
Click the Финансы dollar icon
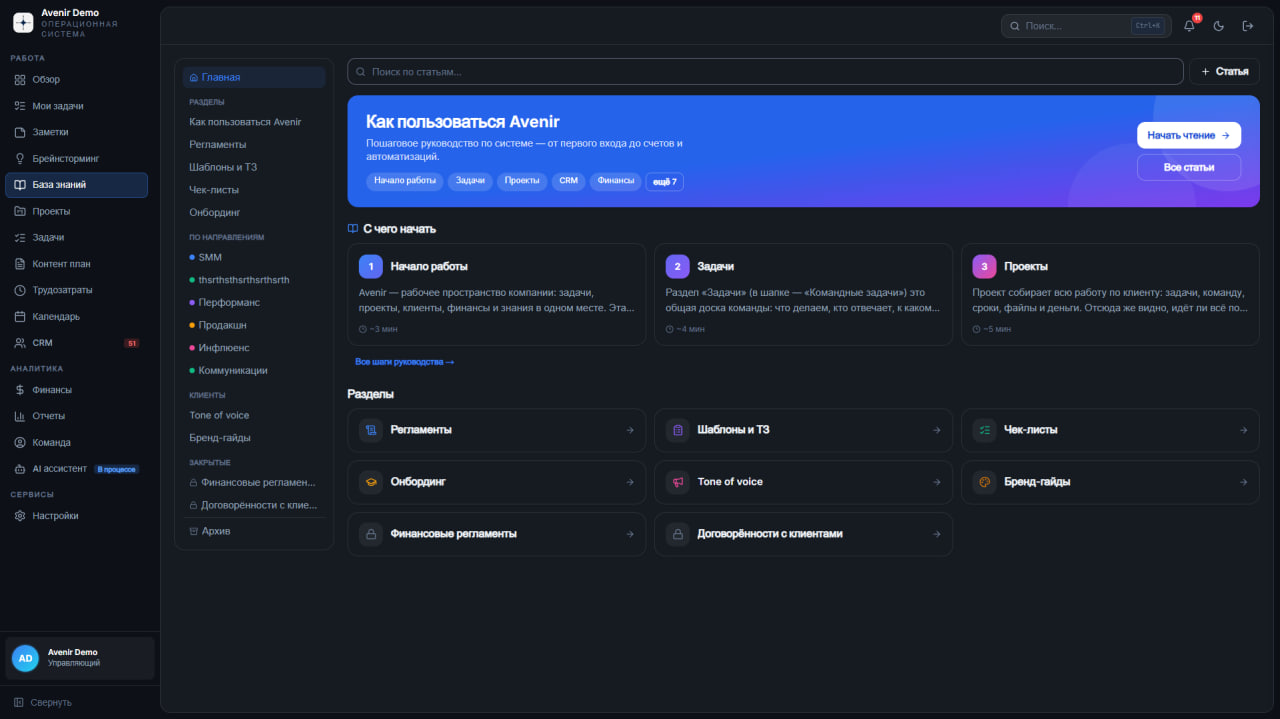click(20, 390)
